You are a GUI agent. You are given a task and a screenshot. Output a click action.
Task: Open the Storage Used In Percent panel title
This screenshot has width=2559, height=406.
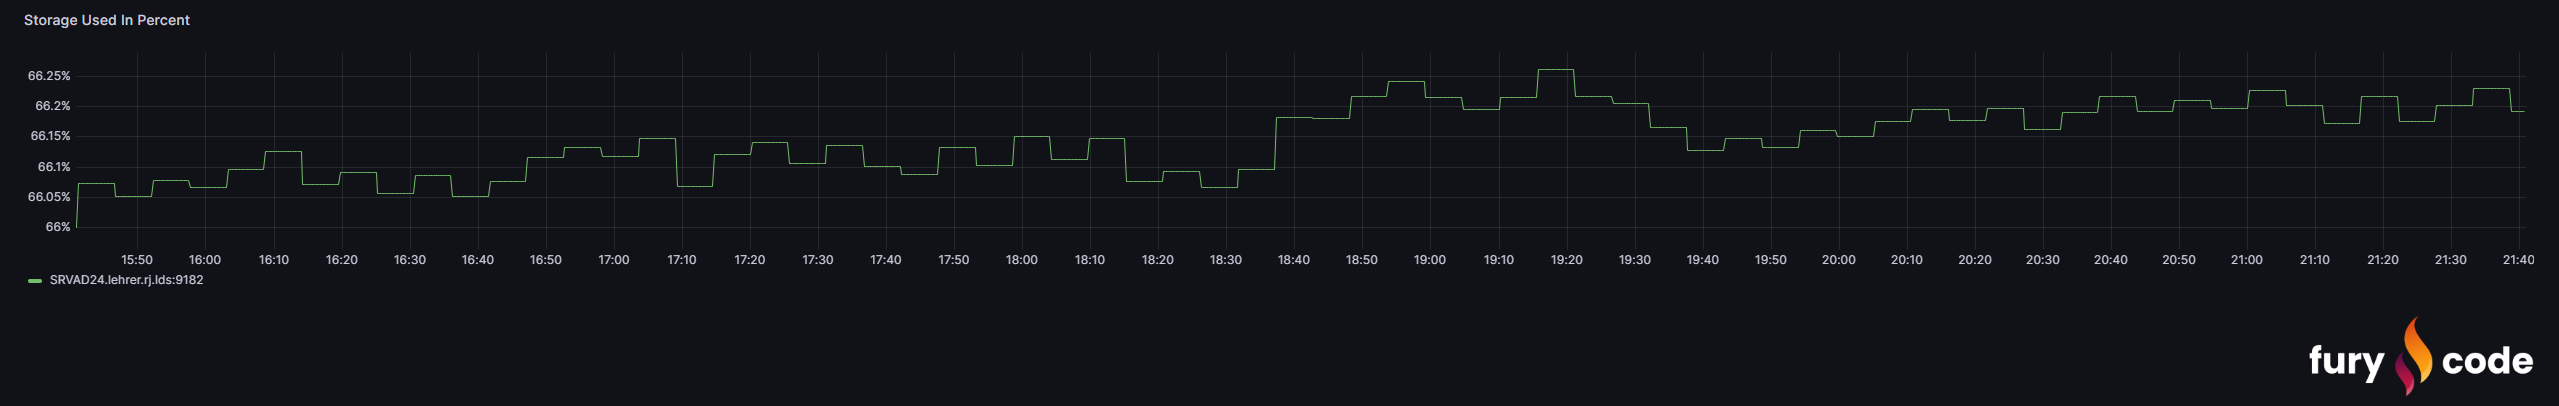[107, 20]
